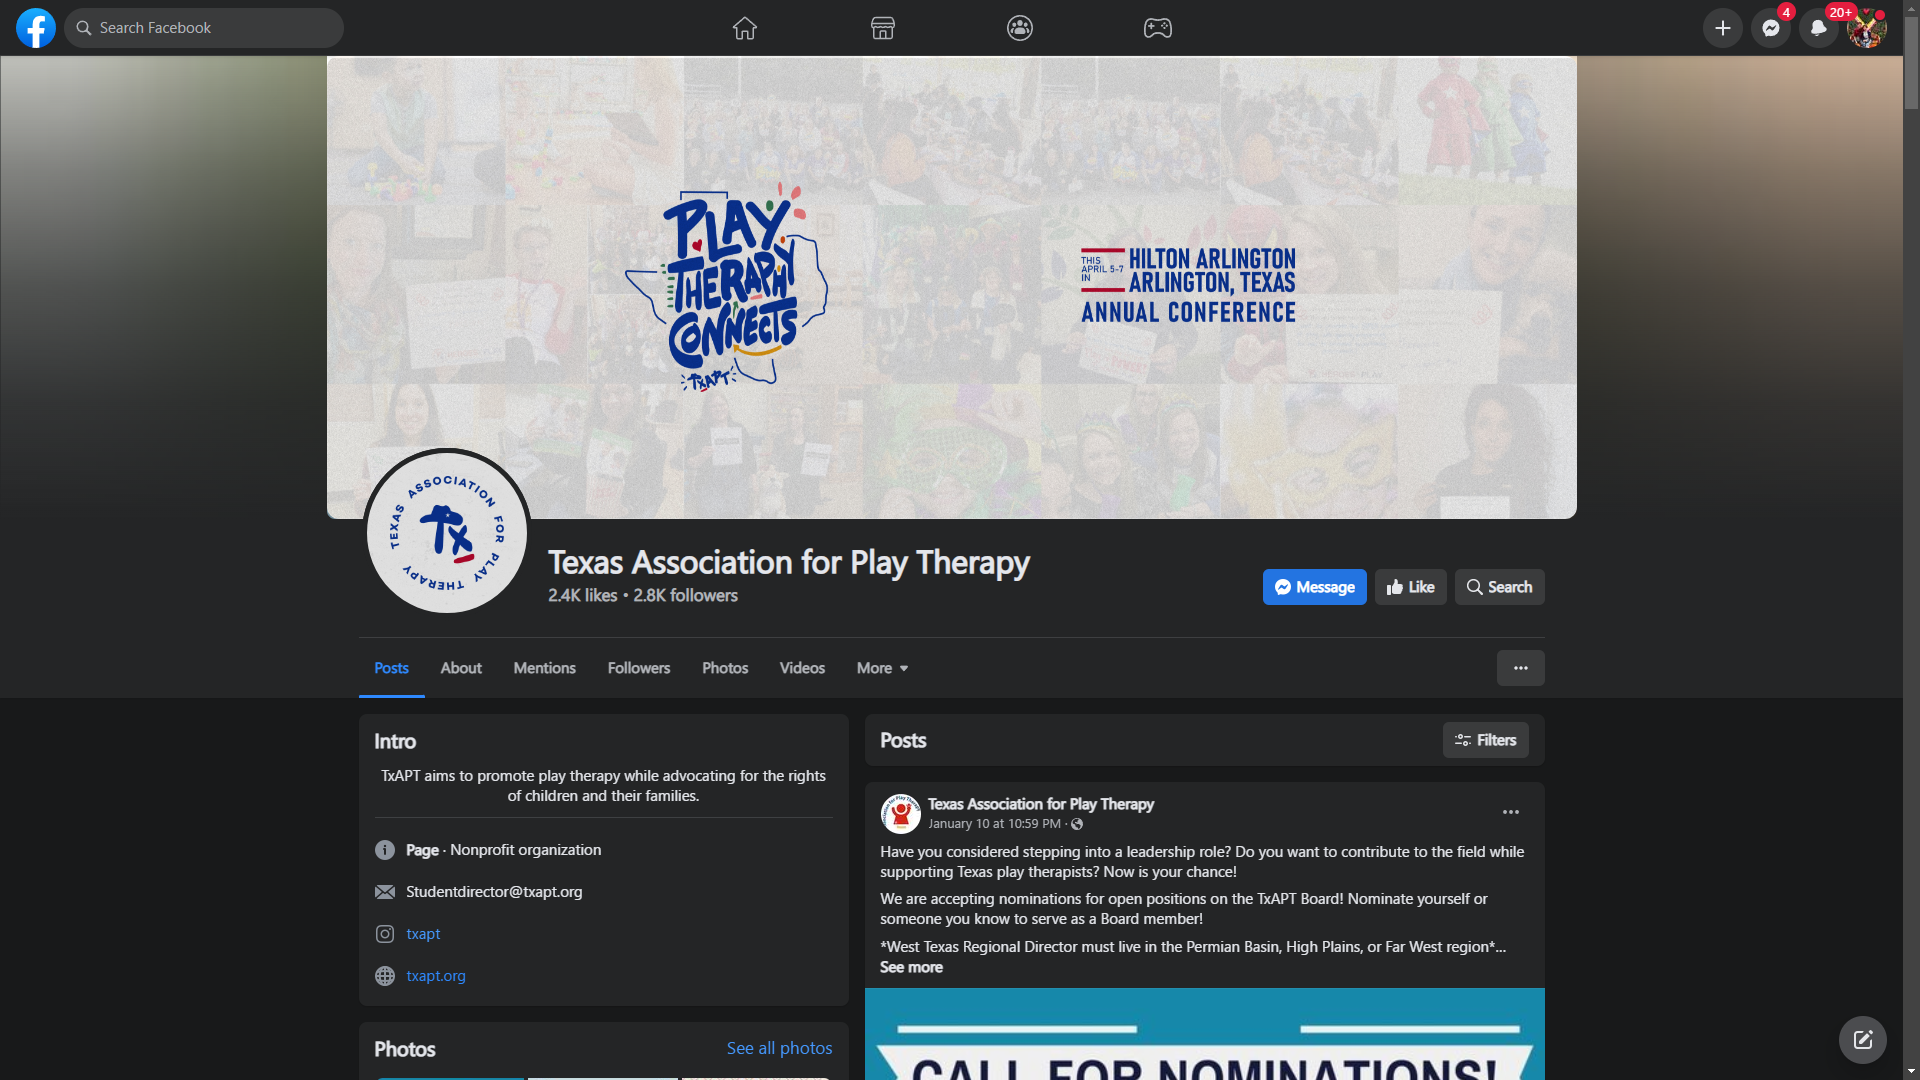Open the Groups icon in top nav
1920x1080 pixels.
pyautogui.click(x=1020, y=28)
